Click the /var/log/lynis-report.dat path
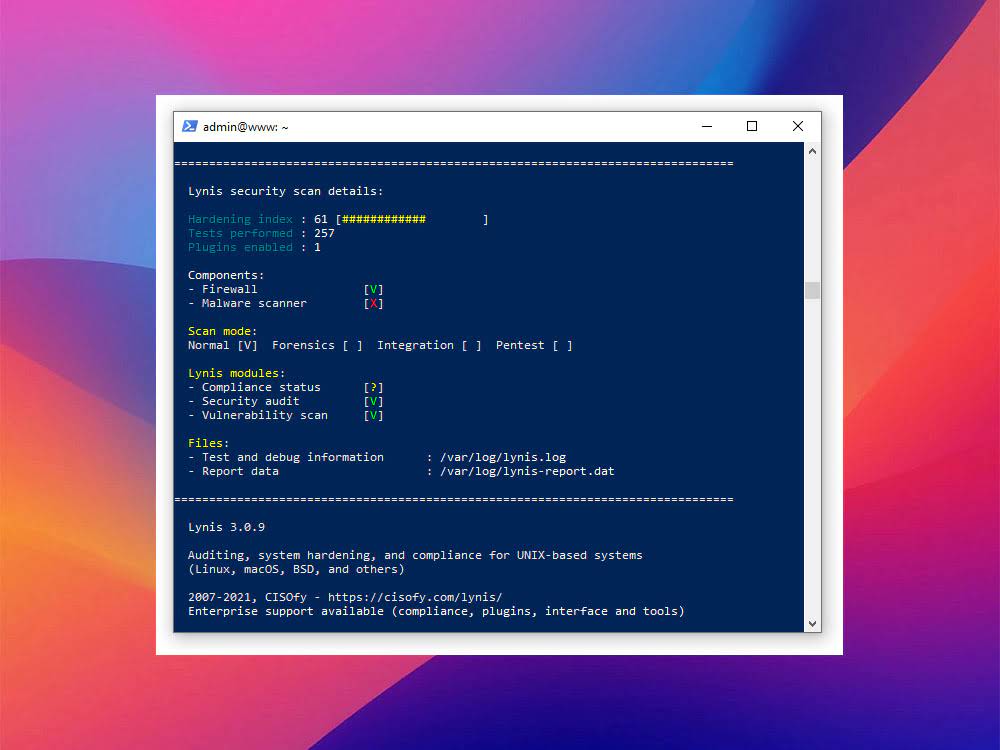This screenshot has height=750, width=1000. [x=527, y=472]
